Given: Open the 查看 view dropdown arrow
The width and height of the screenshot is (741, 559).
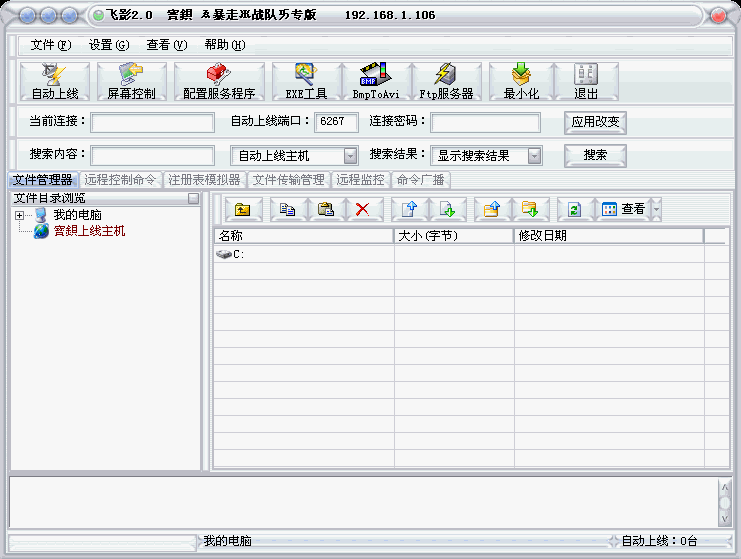Looking at the screenshot, I should click(656, 209).
